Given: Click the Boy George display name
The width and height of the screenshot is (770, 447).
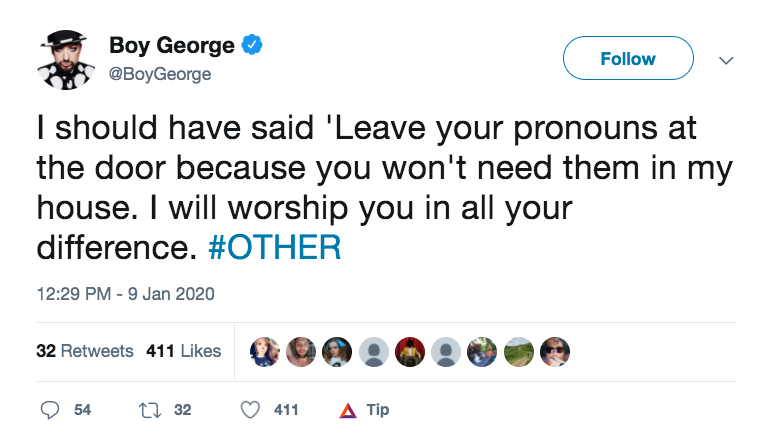Looking at the screenshot, I should click(171, 46).
